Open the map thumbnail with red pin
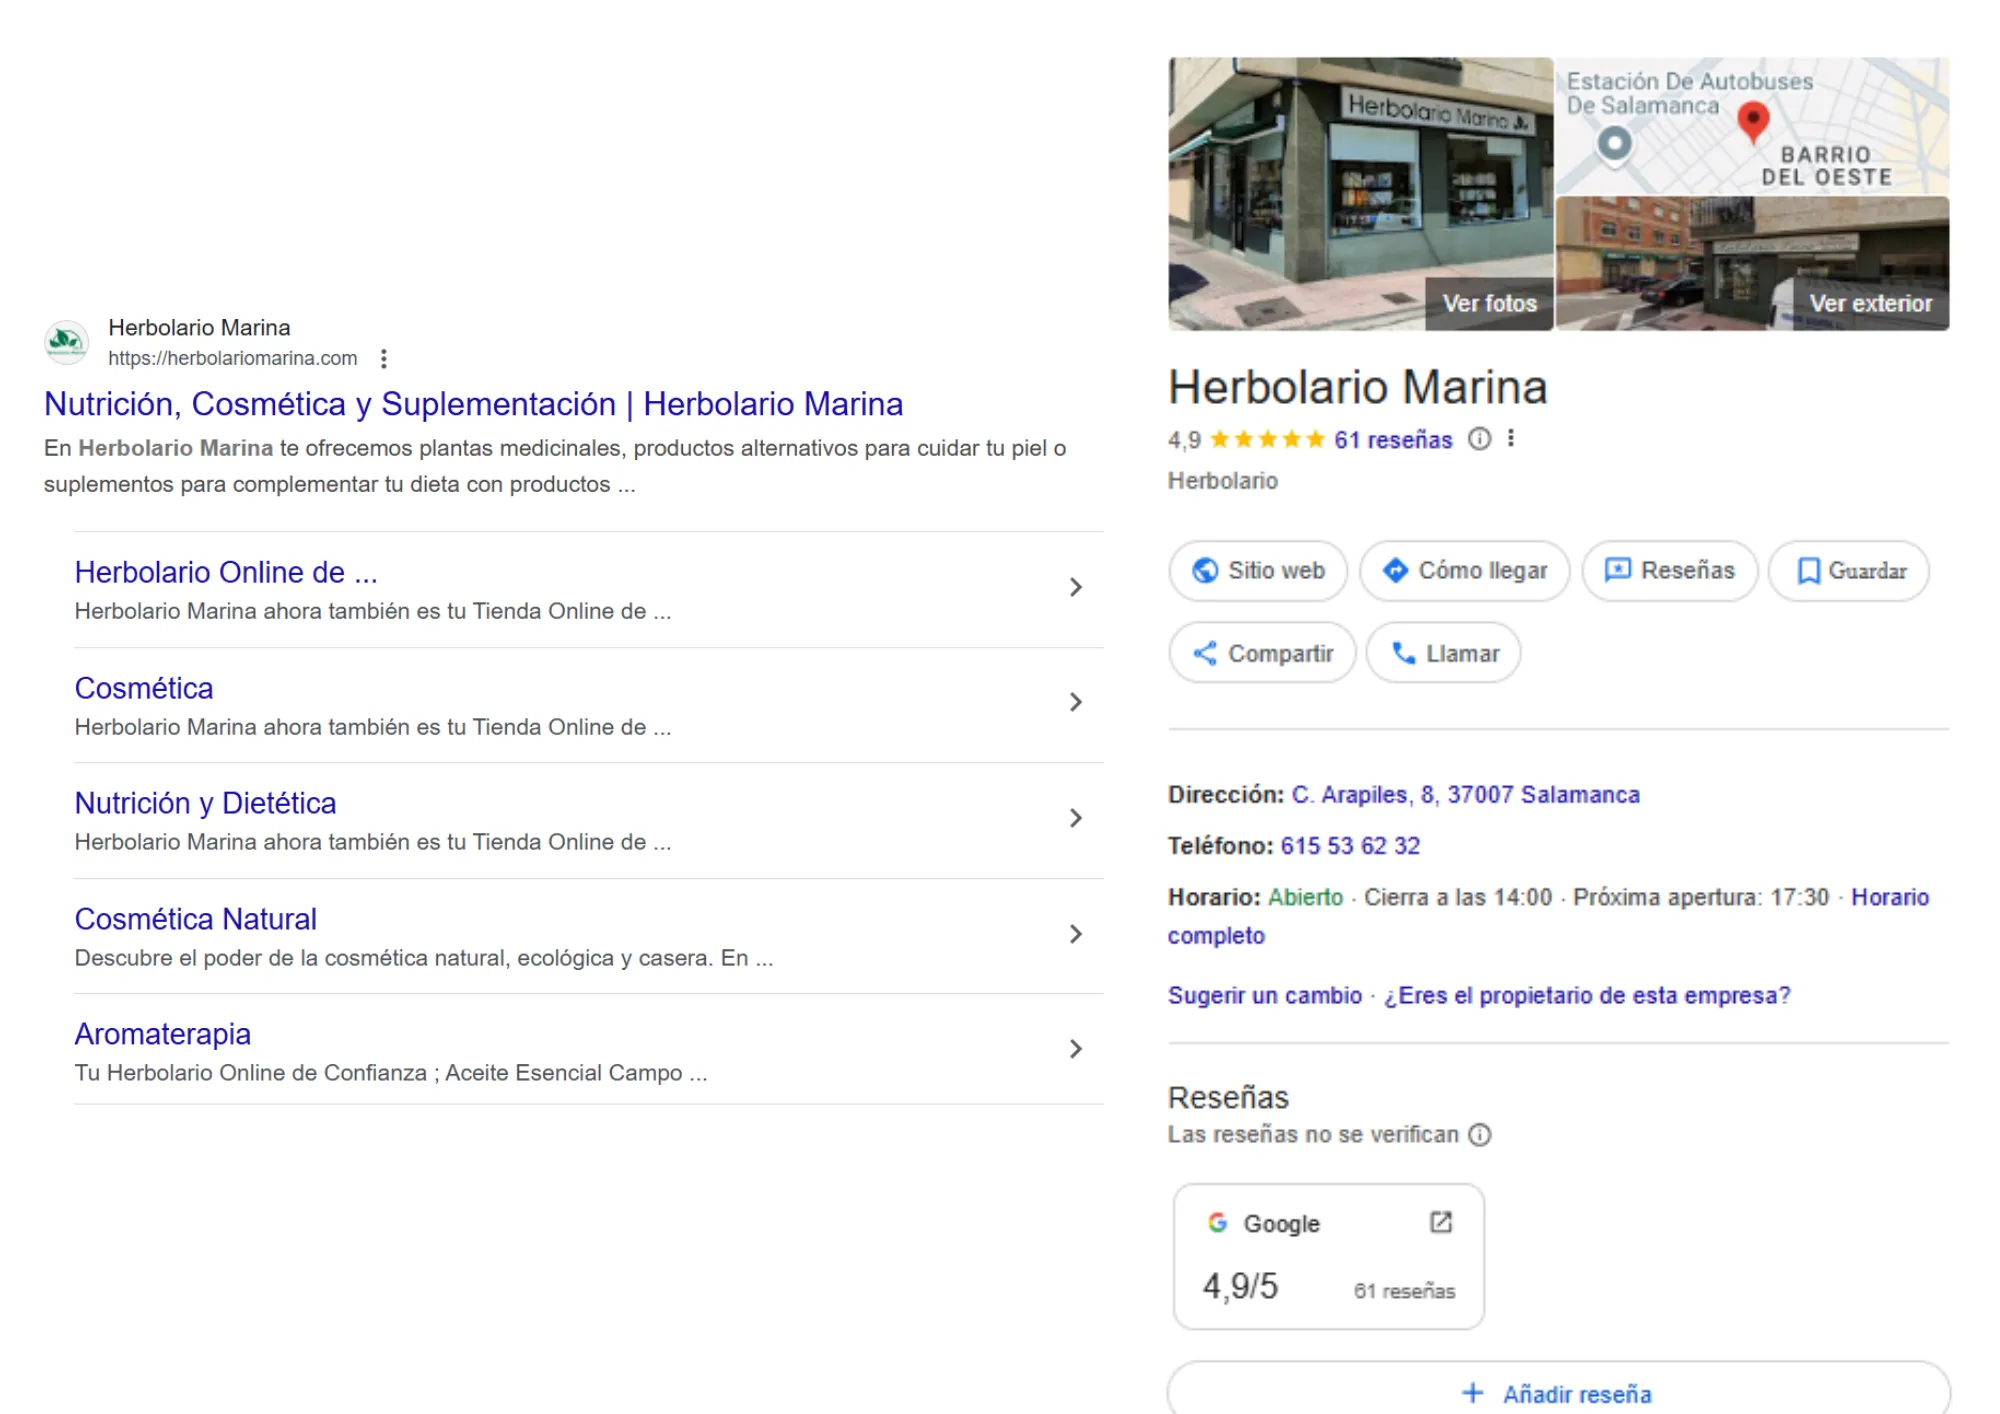 pos(1751,126)
